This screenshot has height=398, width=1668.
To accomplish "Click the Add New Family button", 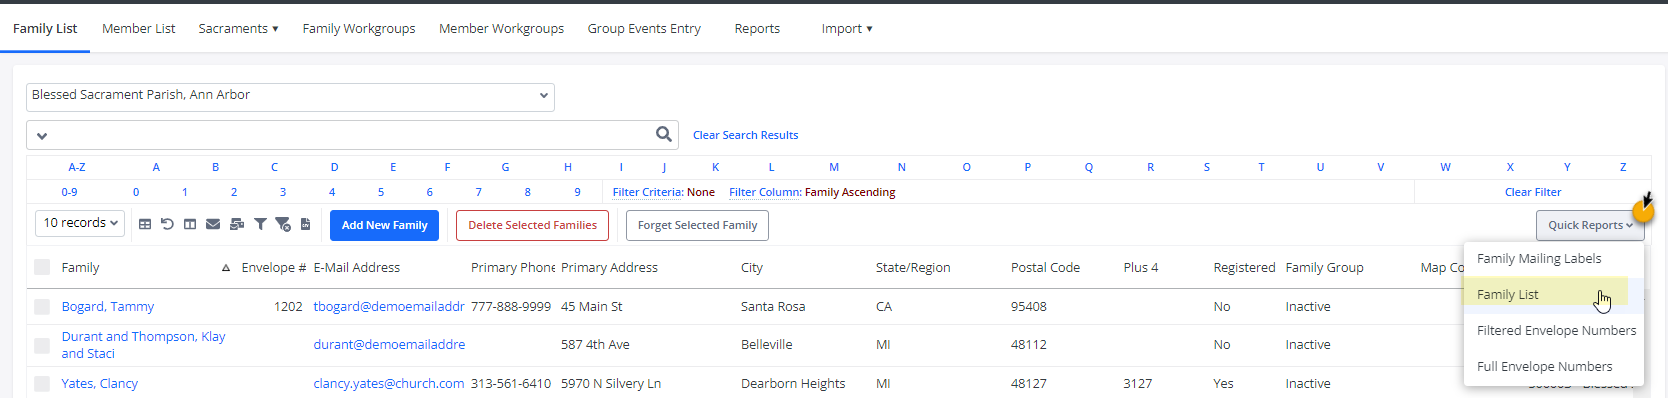I will (x=385, y=225).
